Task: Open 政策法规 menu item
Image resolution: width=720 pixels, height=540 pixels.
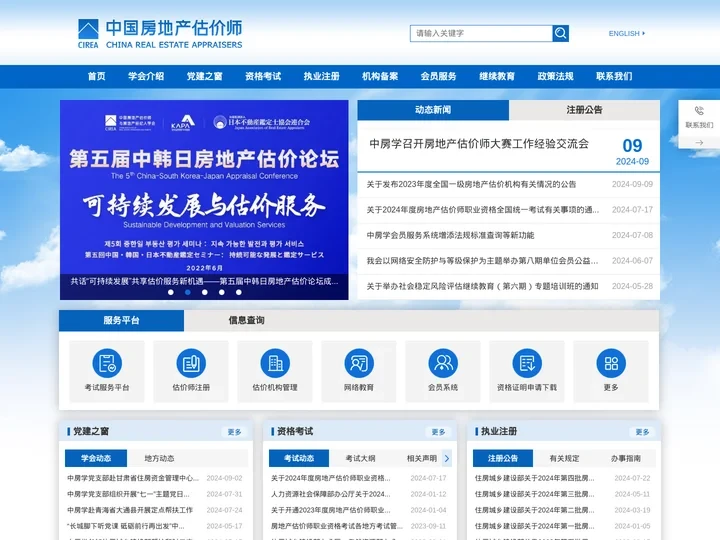Action: pos(556,76)
